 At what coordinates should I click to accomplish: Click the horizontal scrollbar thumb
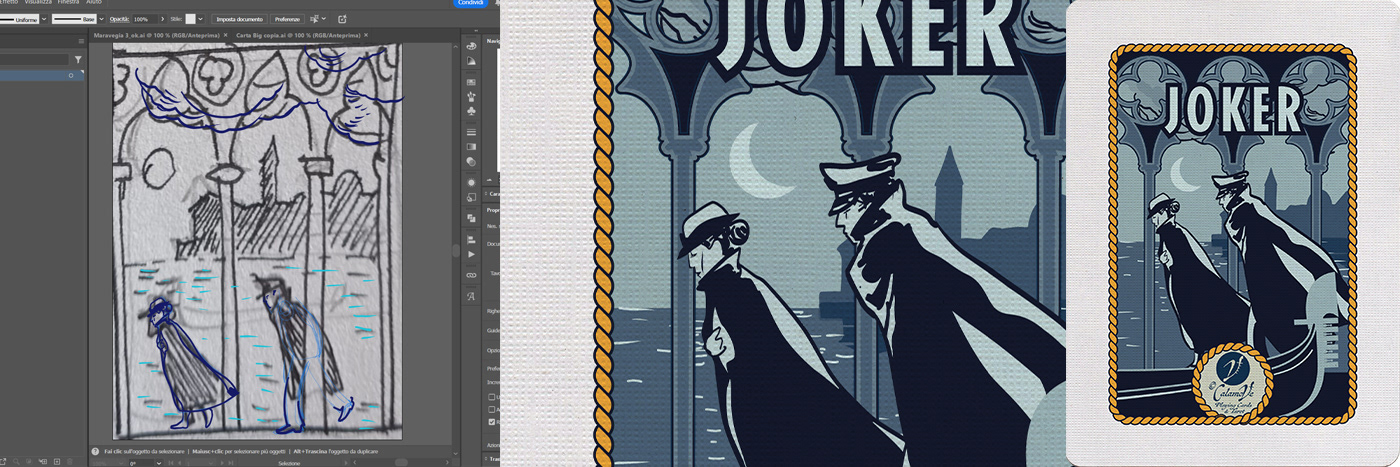400,462
